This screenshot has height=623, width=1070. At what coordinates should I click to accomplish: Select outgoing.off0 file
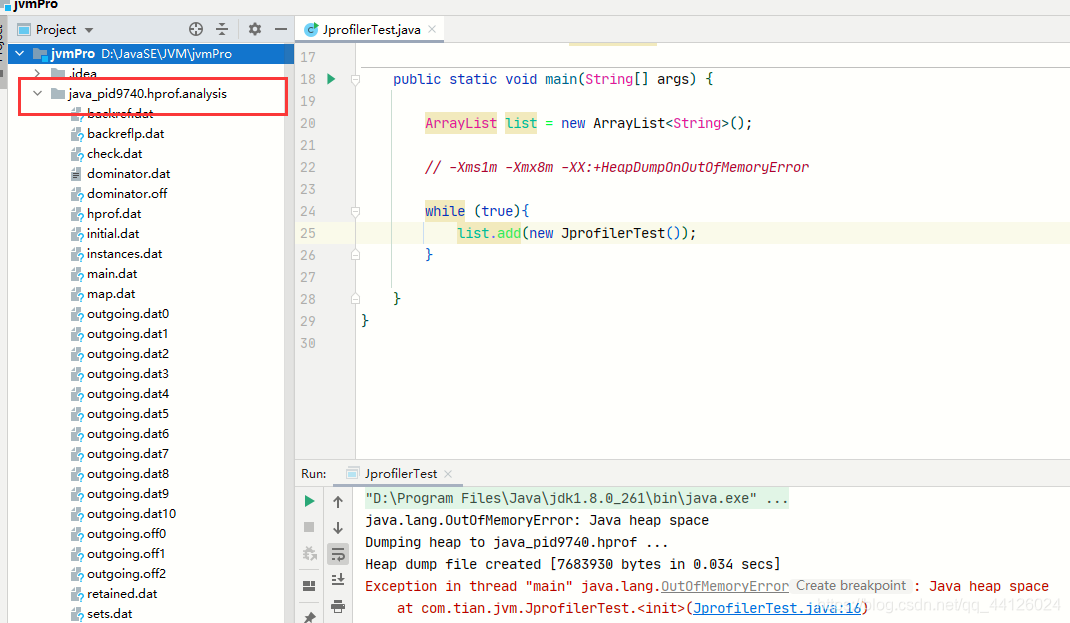click(126, 534)
